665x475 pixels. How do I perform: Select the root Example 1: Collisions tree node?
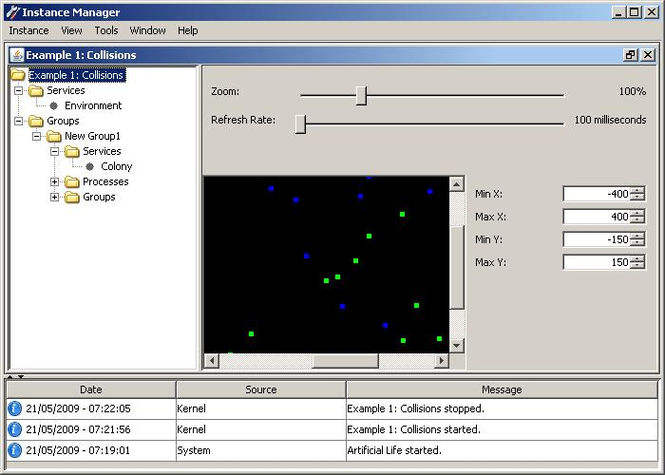click(x=76, y=75)
